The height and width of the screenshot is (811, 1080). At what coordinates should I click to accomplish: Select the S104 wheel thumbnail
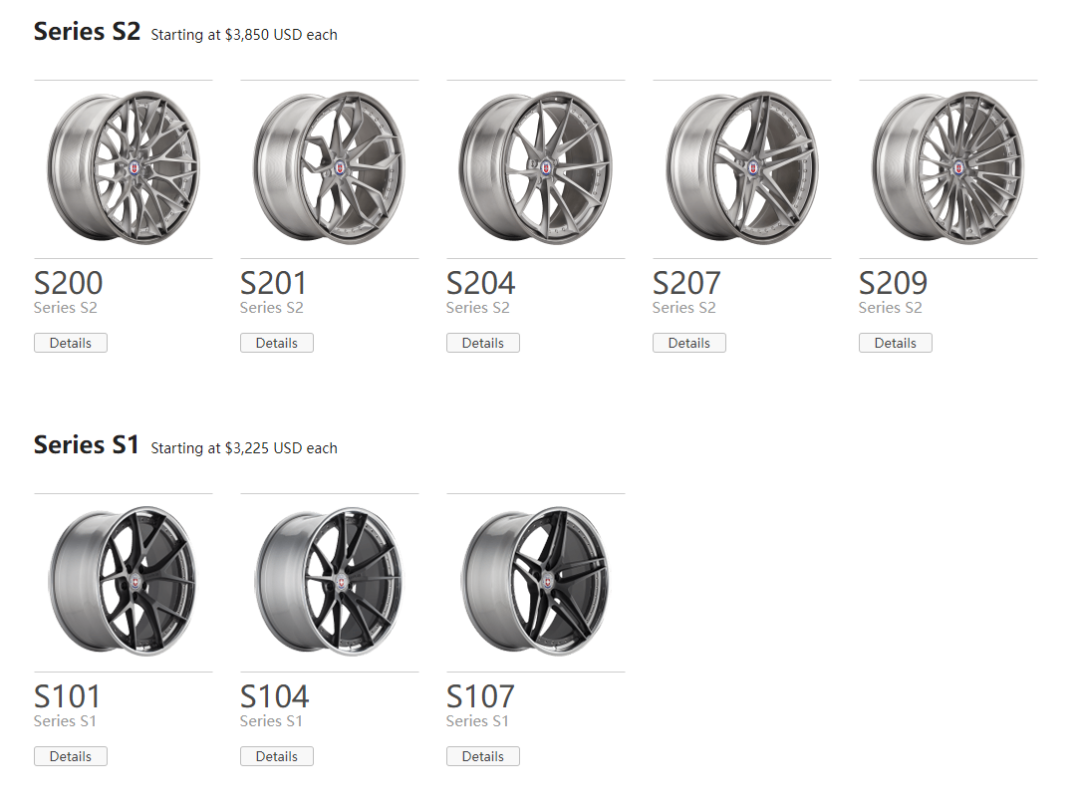[x=329, y=581]
